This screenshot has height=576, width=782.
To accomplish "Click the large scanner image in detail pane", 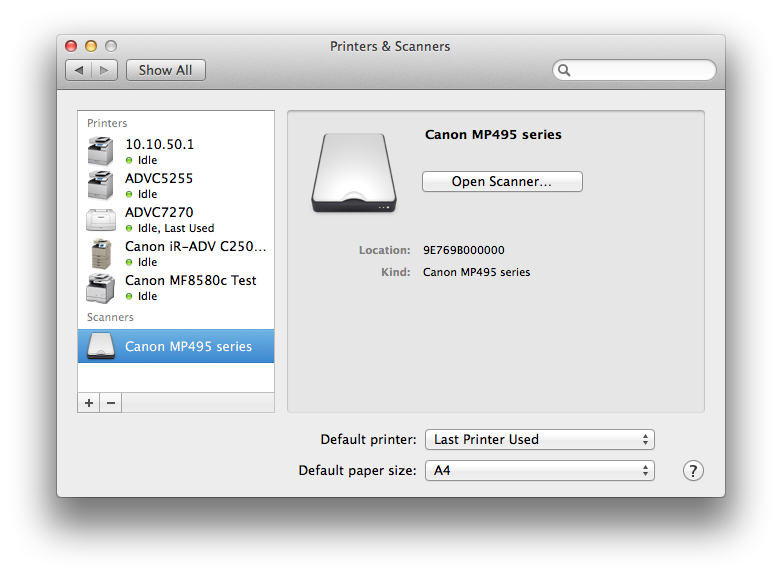I will pos(354,173).
